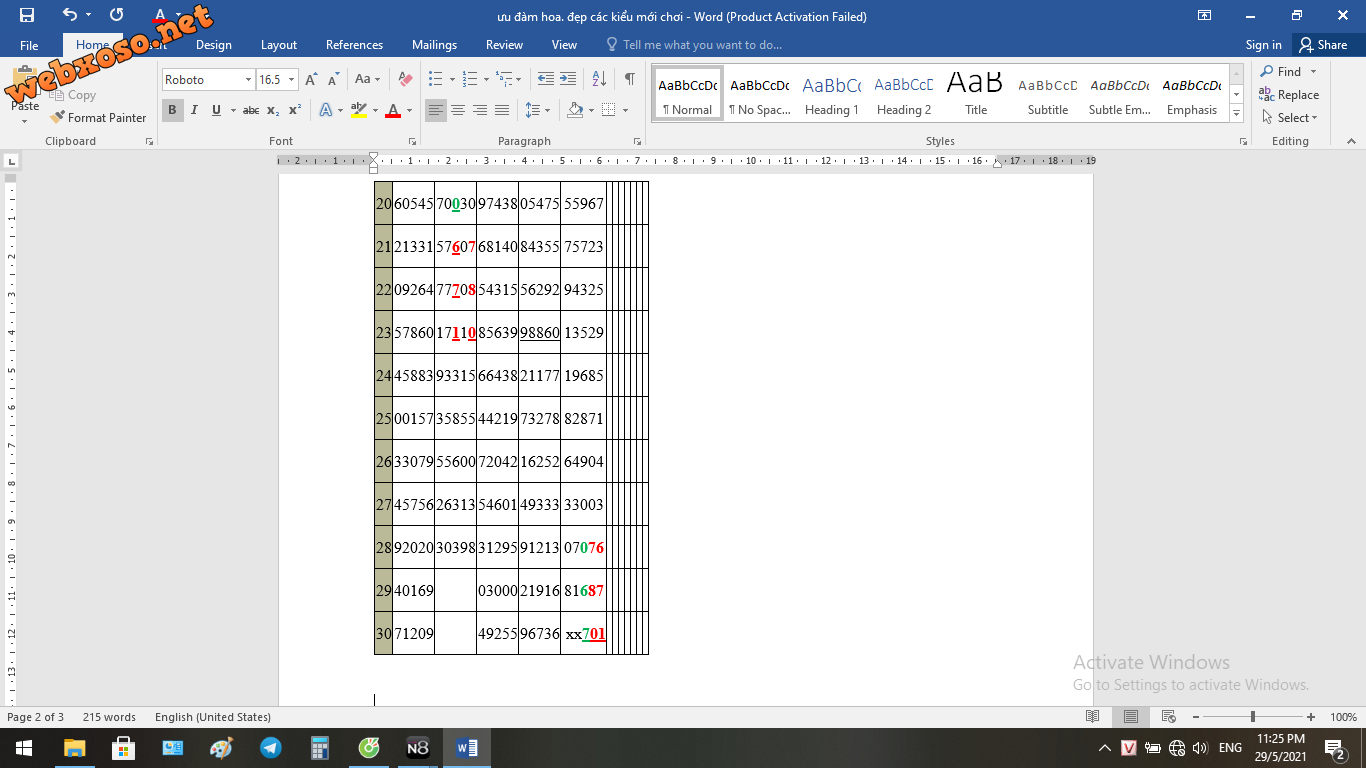Viewport: 1366px width, 768px height.
Task: Expand the Styles gallery with More arrow
Action: coord(1237,114)
